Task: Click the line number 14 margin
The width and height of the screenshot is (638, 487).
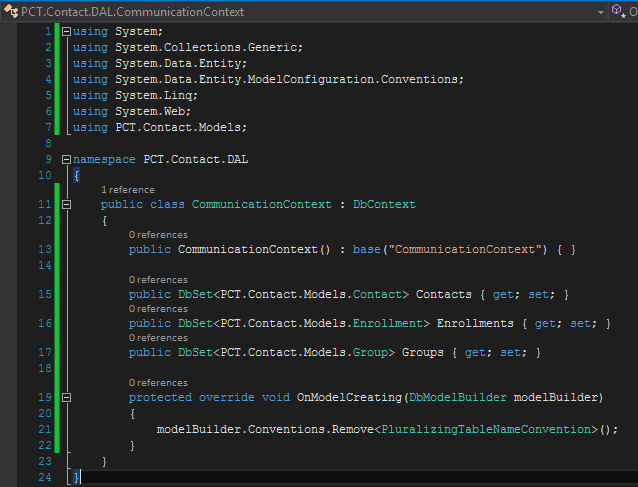Action: click(x=44, y=265)
